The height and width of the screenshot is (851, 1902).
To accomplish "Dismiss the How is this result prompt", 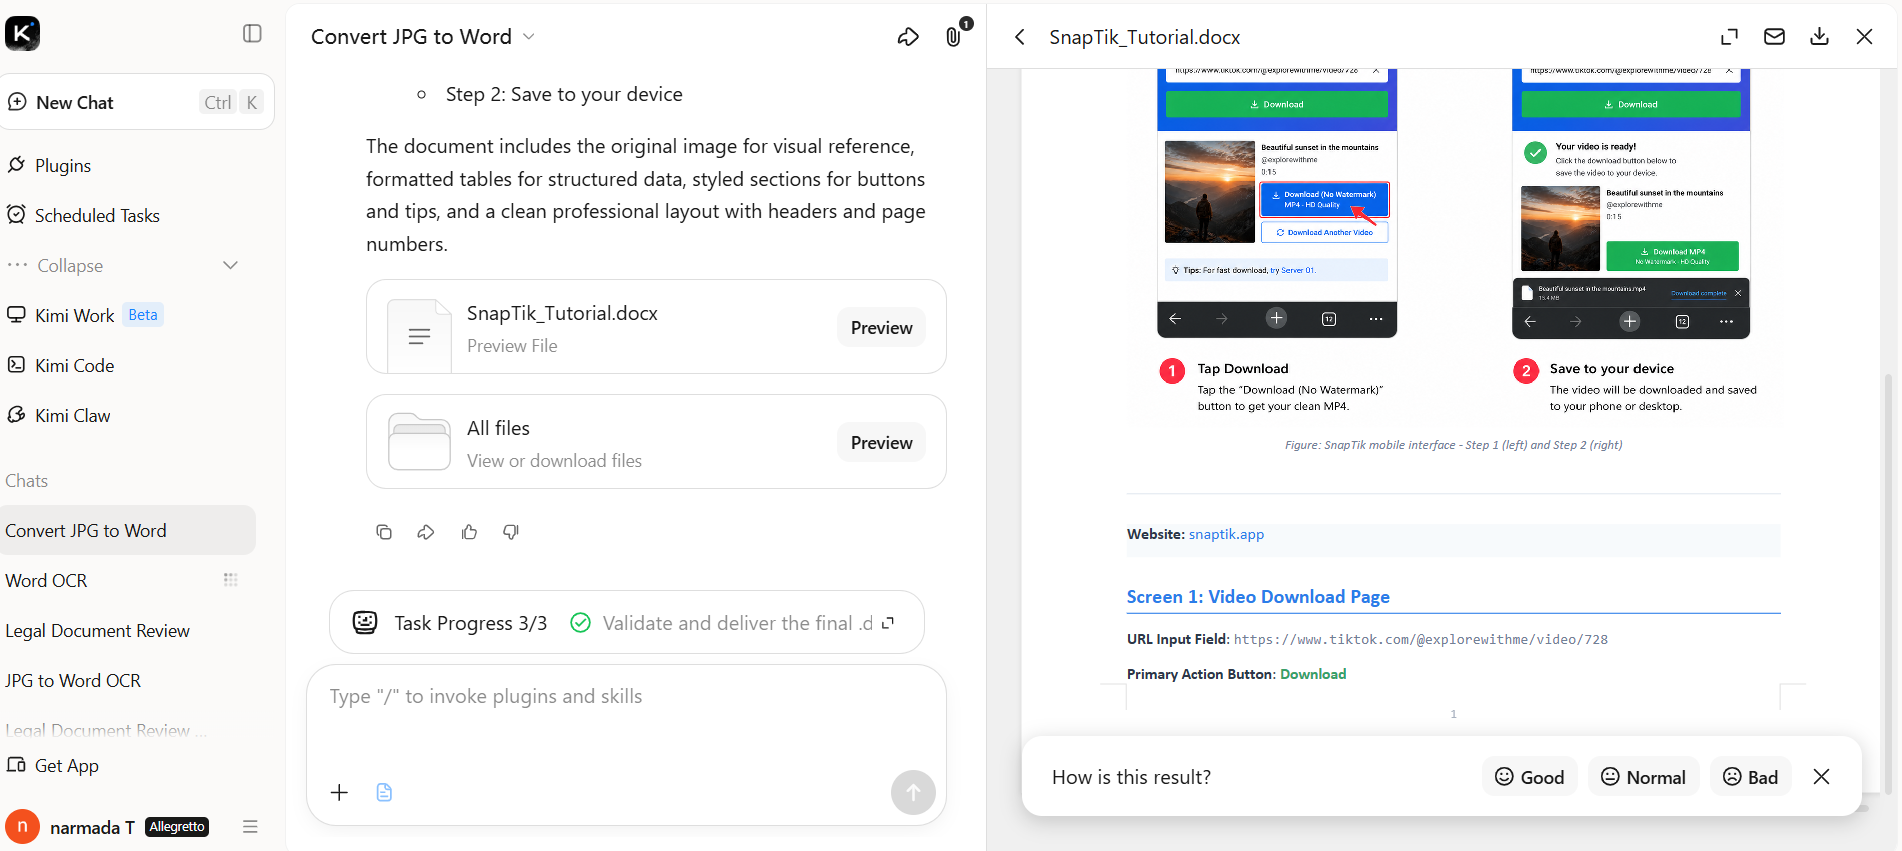I will pos(1822,777).
